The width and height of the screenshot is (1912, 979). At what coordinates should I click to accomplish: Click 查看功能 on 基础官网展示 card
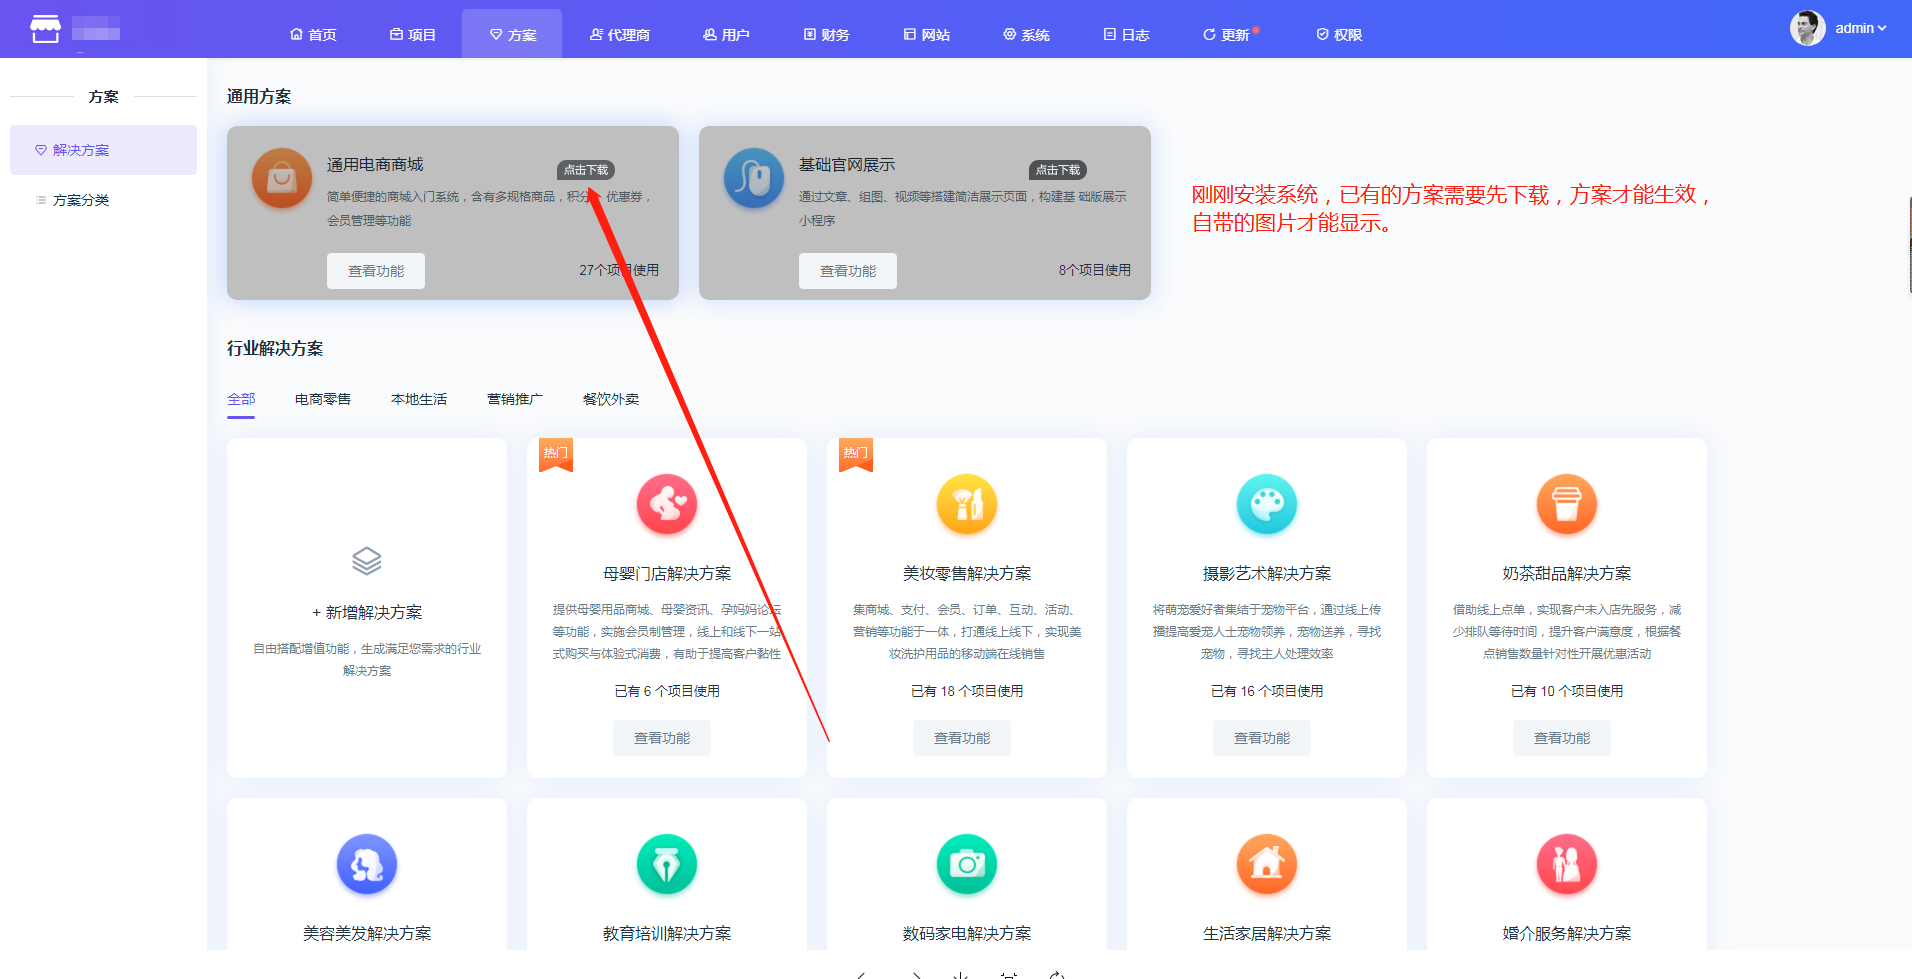(848, 271)
